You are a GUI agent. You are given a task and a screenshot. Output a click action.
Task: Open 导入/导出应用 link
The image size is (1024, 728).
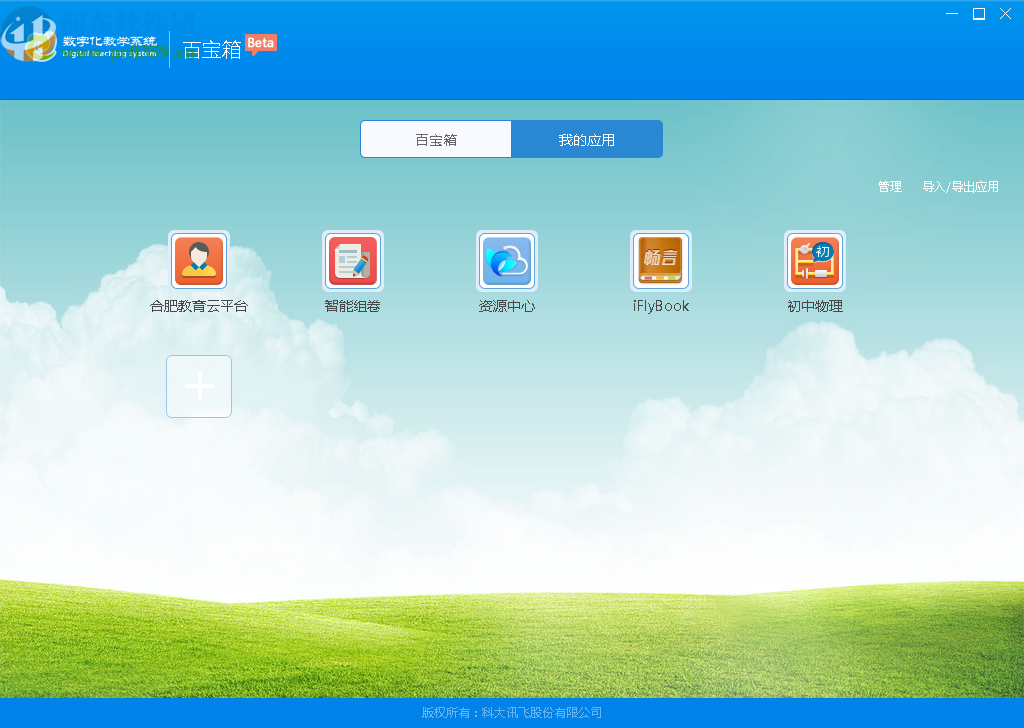pos(960,187)
